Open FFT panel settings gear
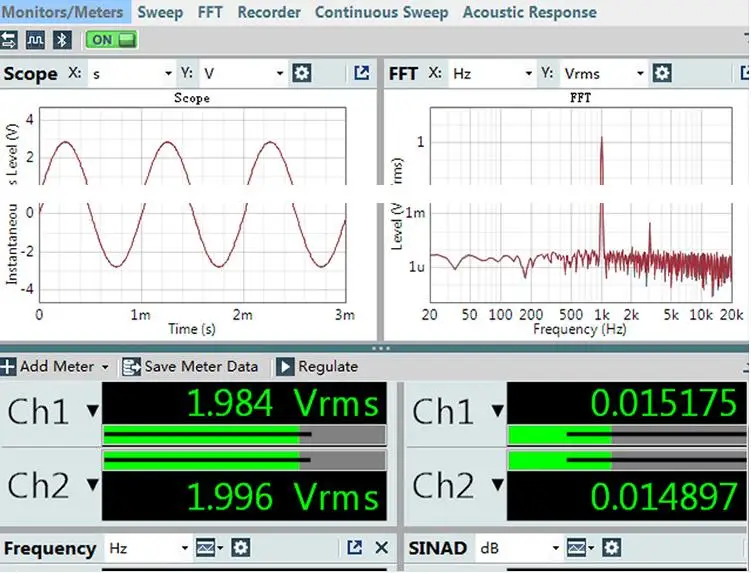 tap(664, 73)
